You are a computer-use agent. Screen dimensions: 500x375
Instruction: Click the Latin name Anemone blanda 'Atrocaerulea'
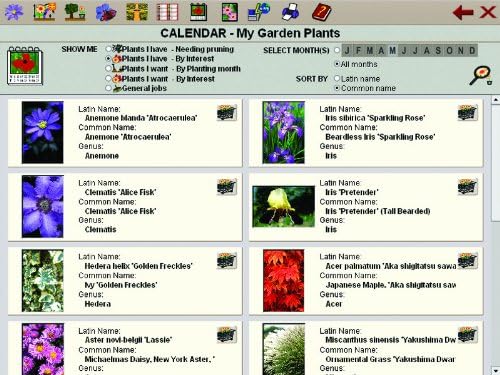(141, 118)
